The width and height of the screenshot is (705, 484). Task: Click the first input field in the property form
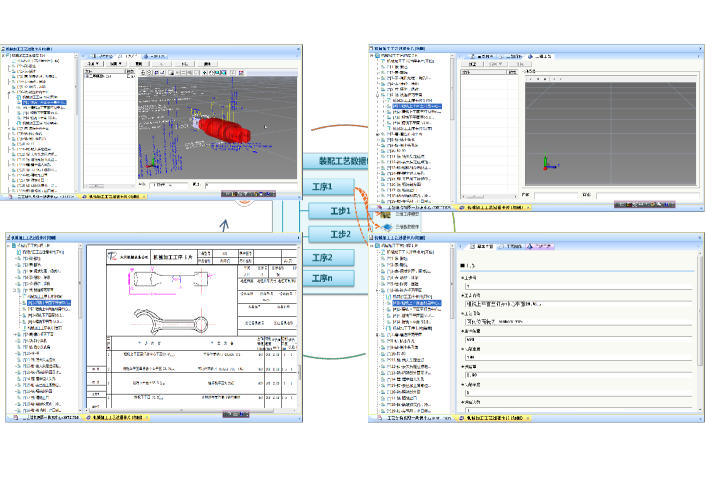coord(578,286)
